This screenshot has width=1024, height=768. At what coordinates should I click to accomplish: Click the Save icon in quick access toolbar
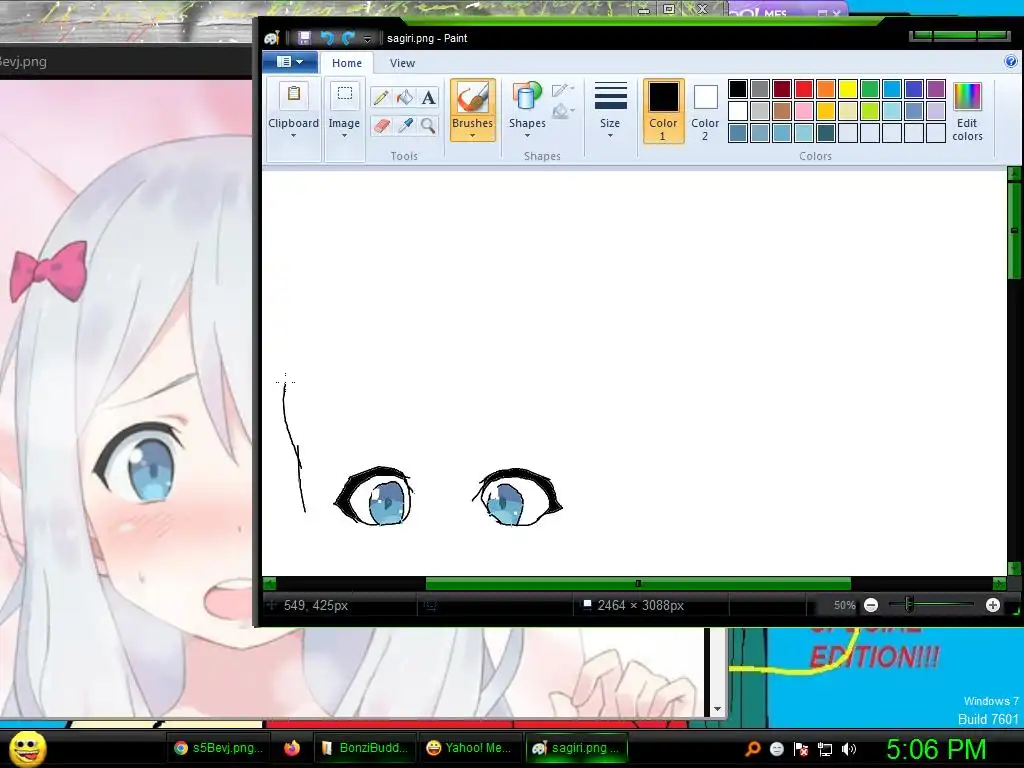click(x=304, y=38)
